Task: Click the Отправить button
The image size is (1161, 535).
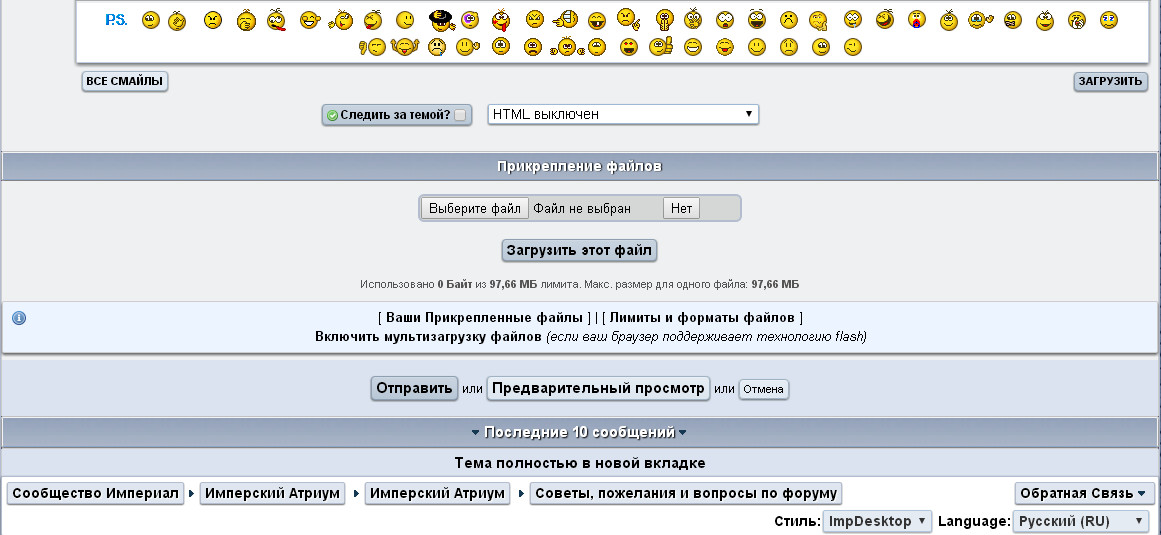Action: [x=414, y=388]
